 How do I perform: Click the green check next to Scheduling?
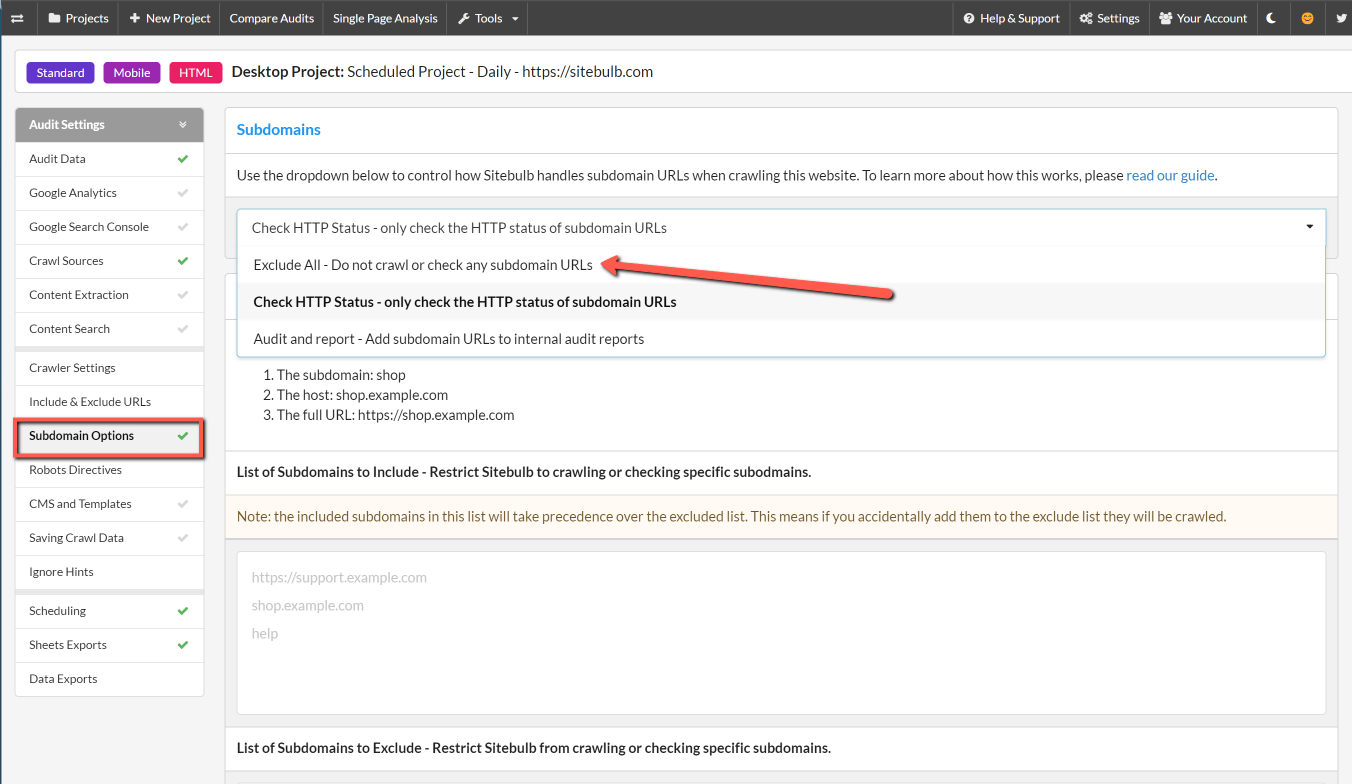tap(182, 611)
